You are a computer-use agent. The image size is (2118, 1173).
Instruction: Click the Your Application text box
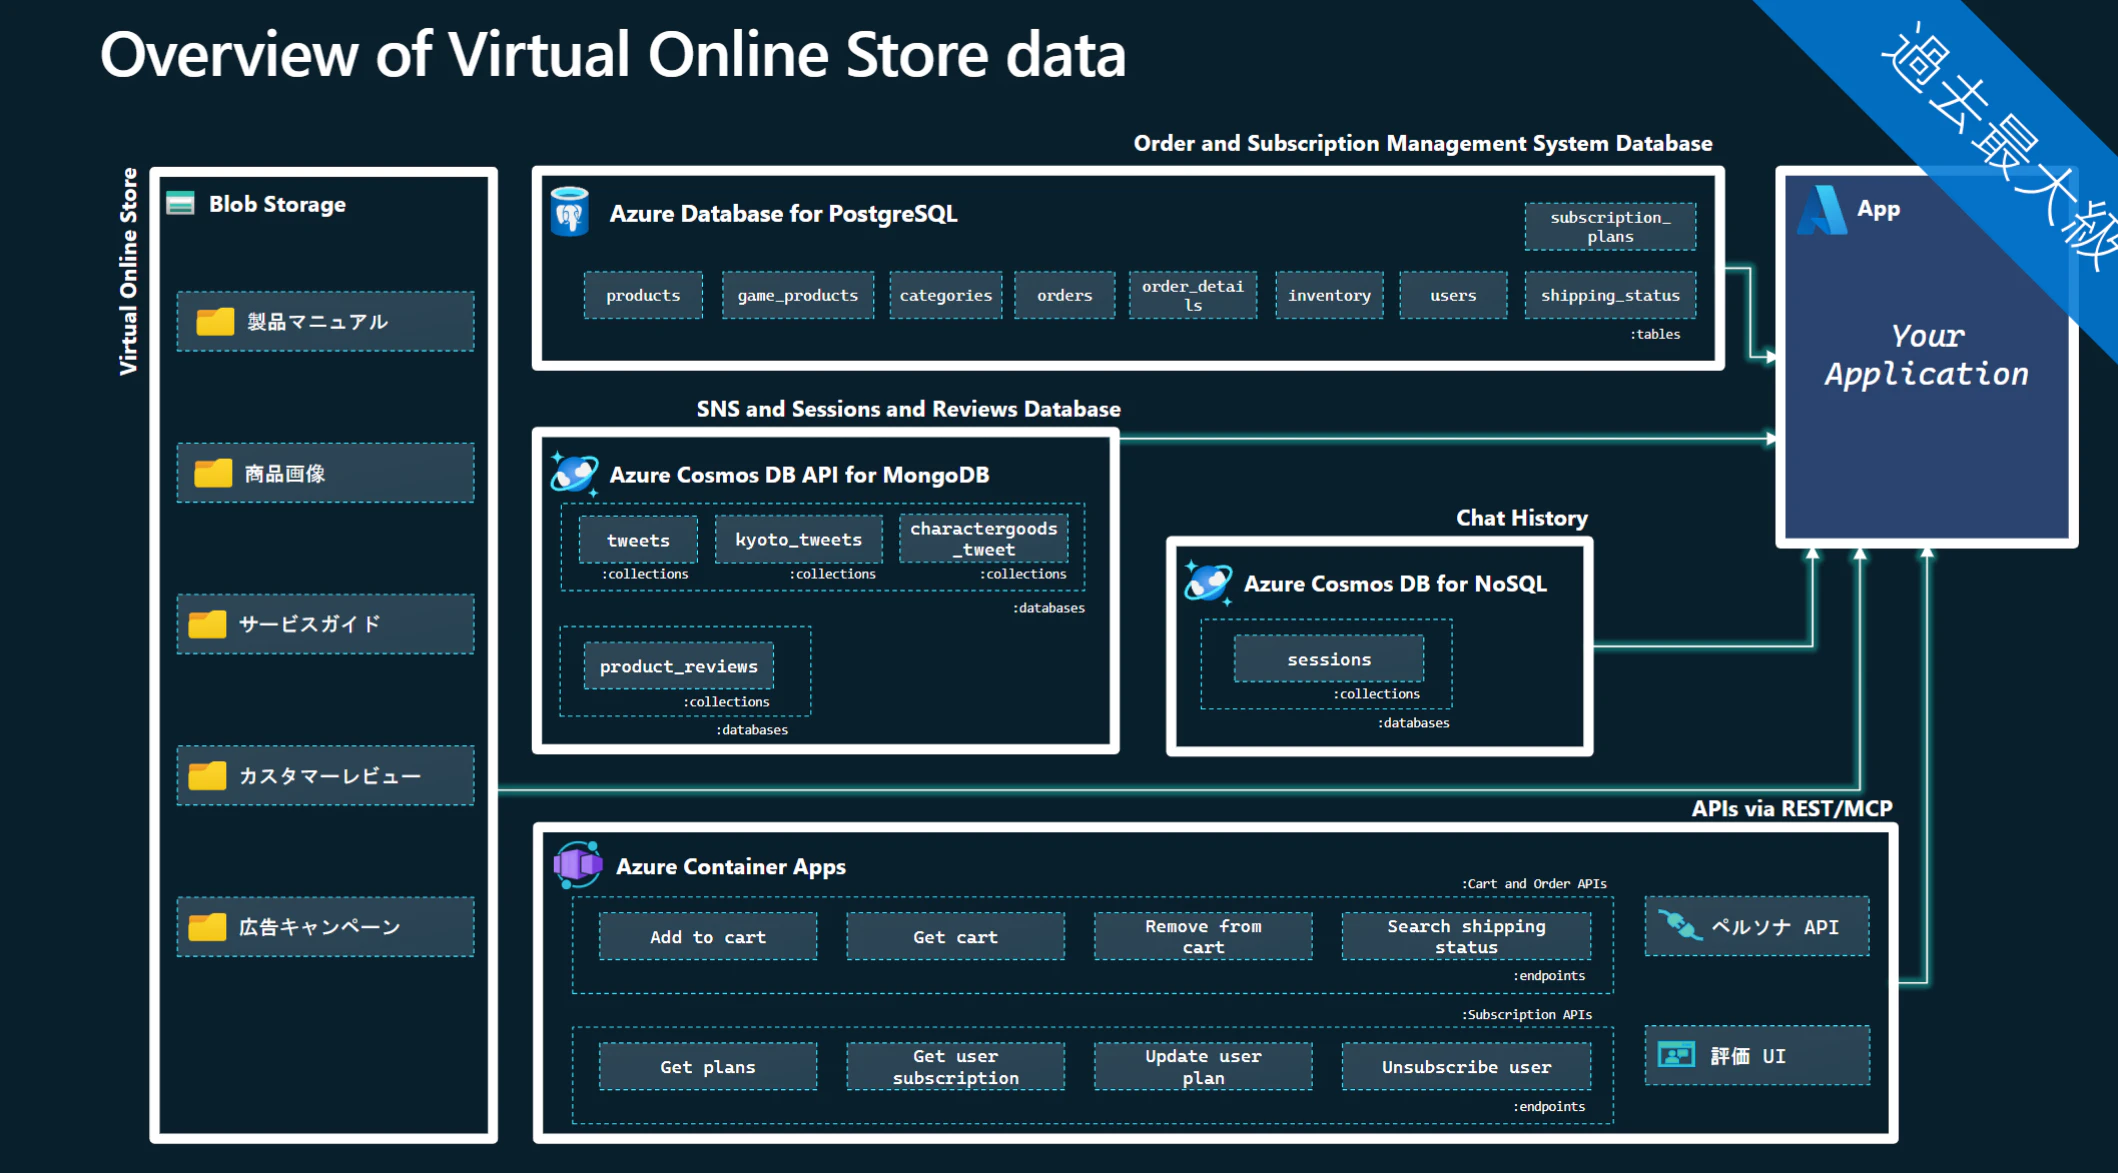[1926, 355]
